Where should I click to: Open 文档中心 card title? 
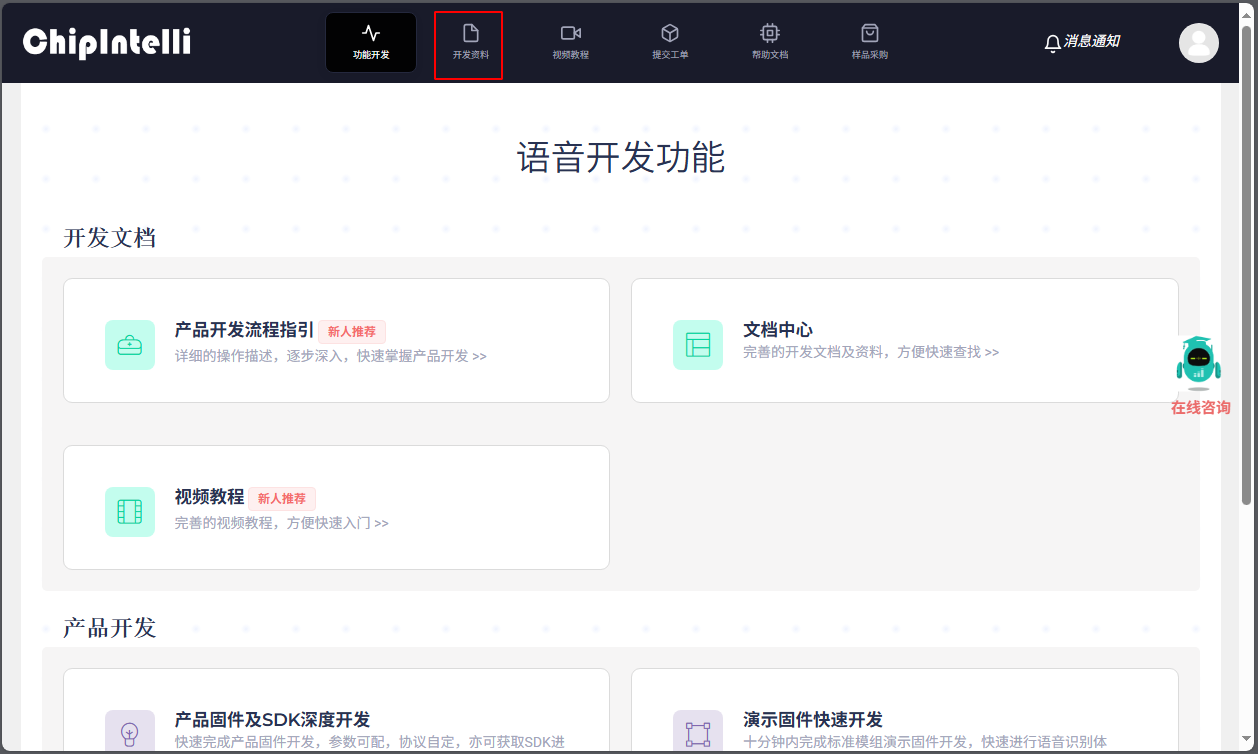[778, 330]
